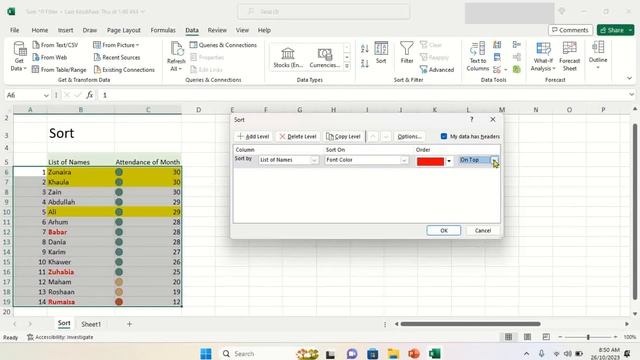Screen dimensions: 640x360
Task: Switch to Home ribbon tab
Action: pyautogui.click(x=40, y=30)
